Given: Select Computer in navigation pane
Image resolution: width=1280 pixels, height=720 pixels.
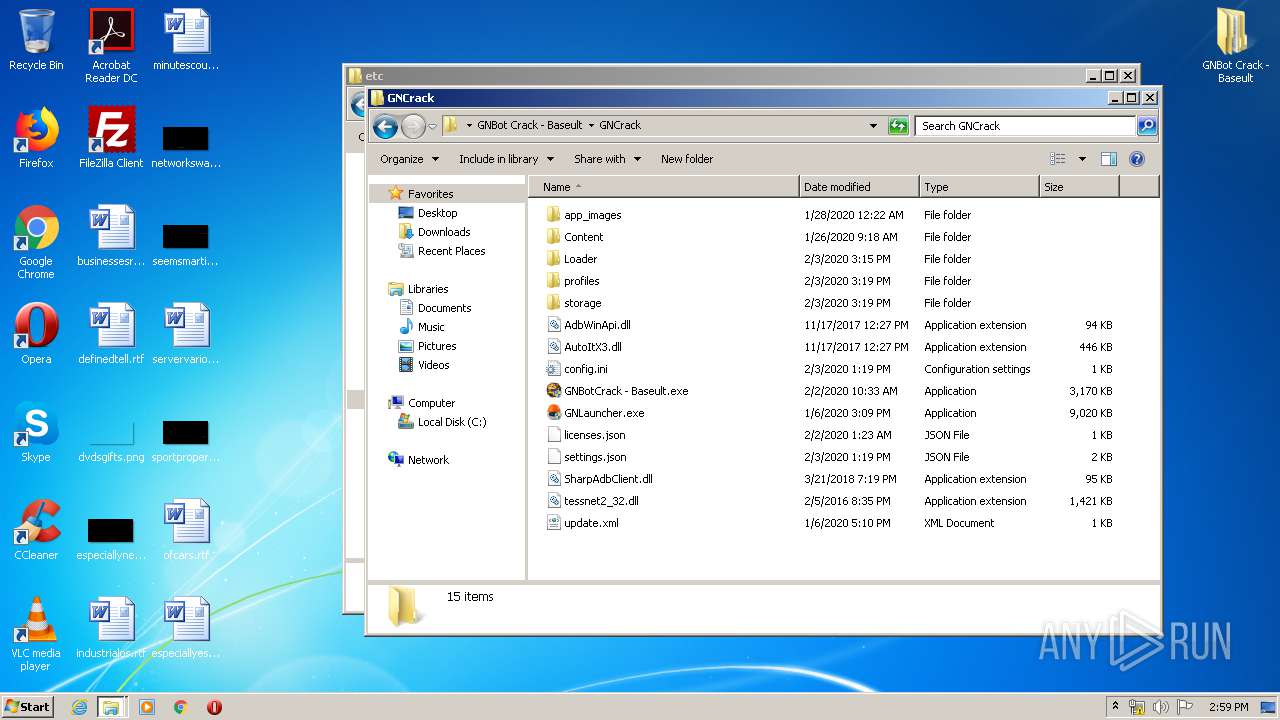Looking at the screenshot, I should coord(421,403).
